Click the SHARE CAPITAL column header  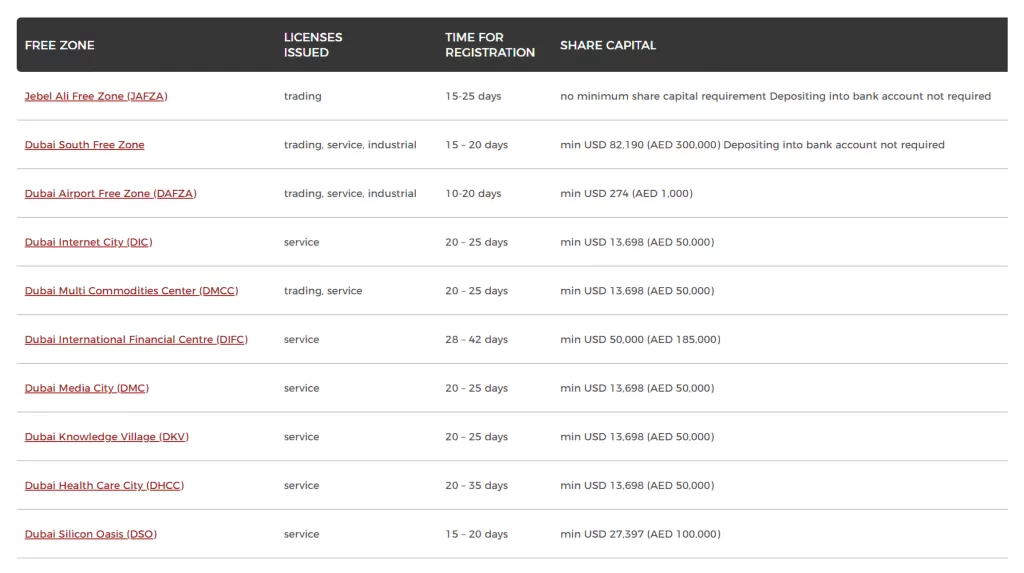608,45
